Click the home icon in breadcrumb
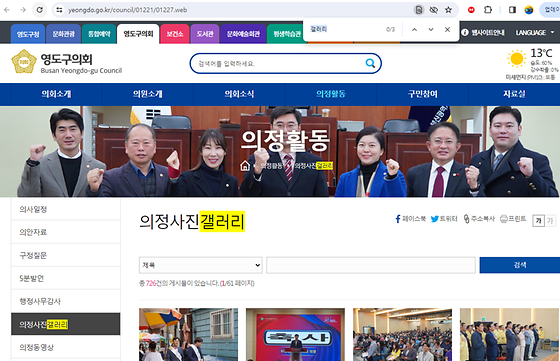The width and height of the screenshot is (560, 361). tap(245, 166)
